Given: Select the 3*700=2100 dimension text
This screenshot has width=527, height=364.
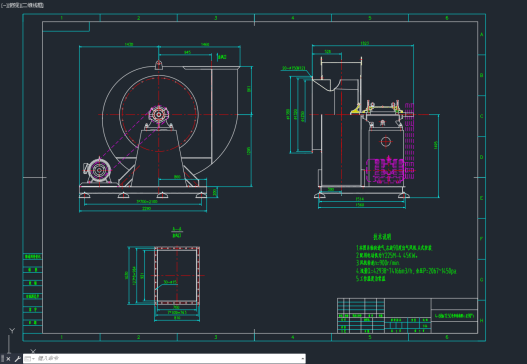Looking at the screenshot, I should 147,202.
